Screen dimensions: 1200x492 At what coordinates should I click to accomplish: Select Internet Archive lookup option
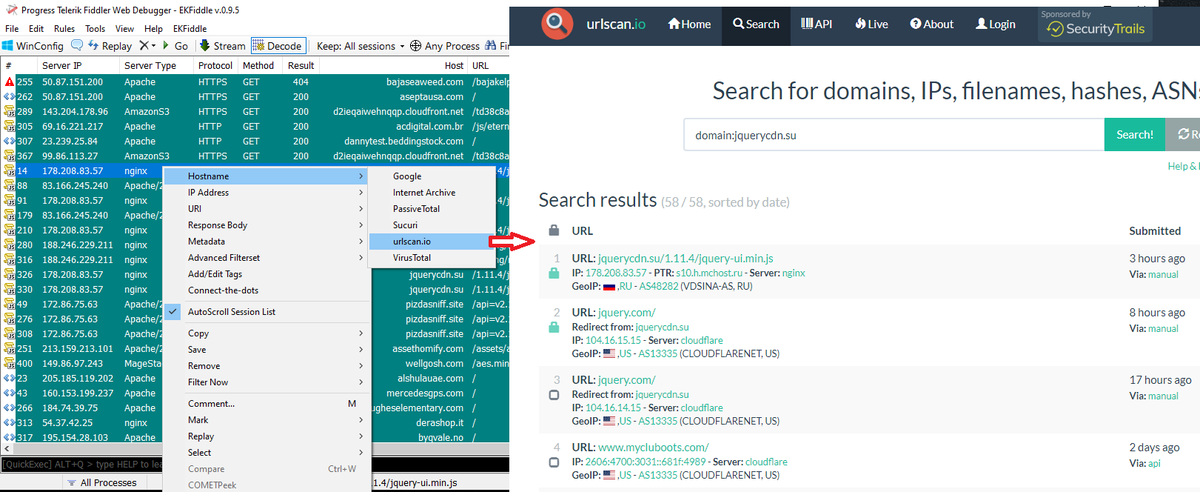pos(432,192)
